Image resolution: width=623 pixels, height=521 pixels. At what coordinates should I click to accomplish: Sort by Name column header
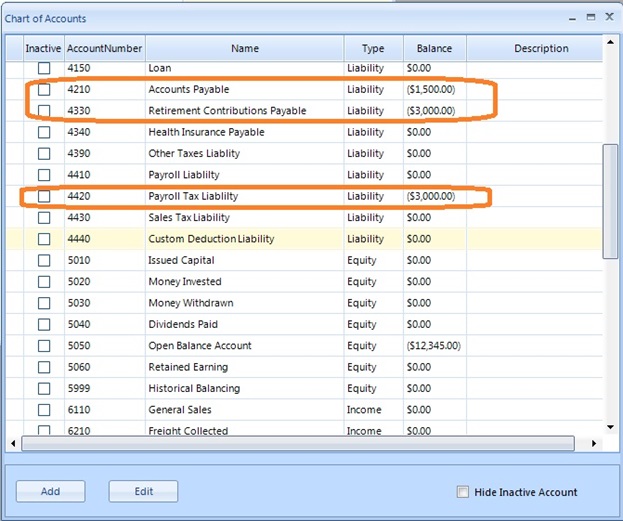(x=244, y=48)
